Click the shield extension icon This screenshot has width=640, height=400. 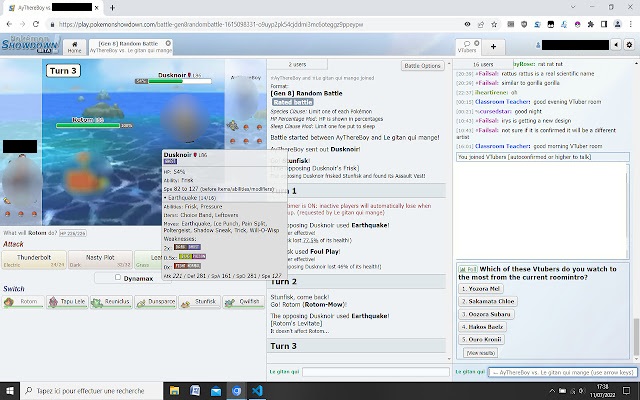coord(524,24)
